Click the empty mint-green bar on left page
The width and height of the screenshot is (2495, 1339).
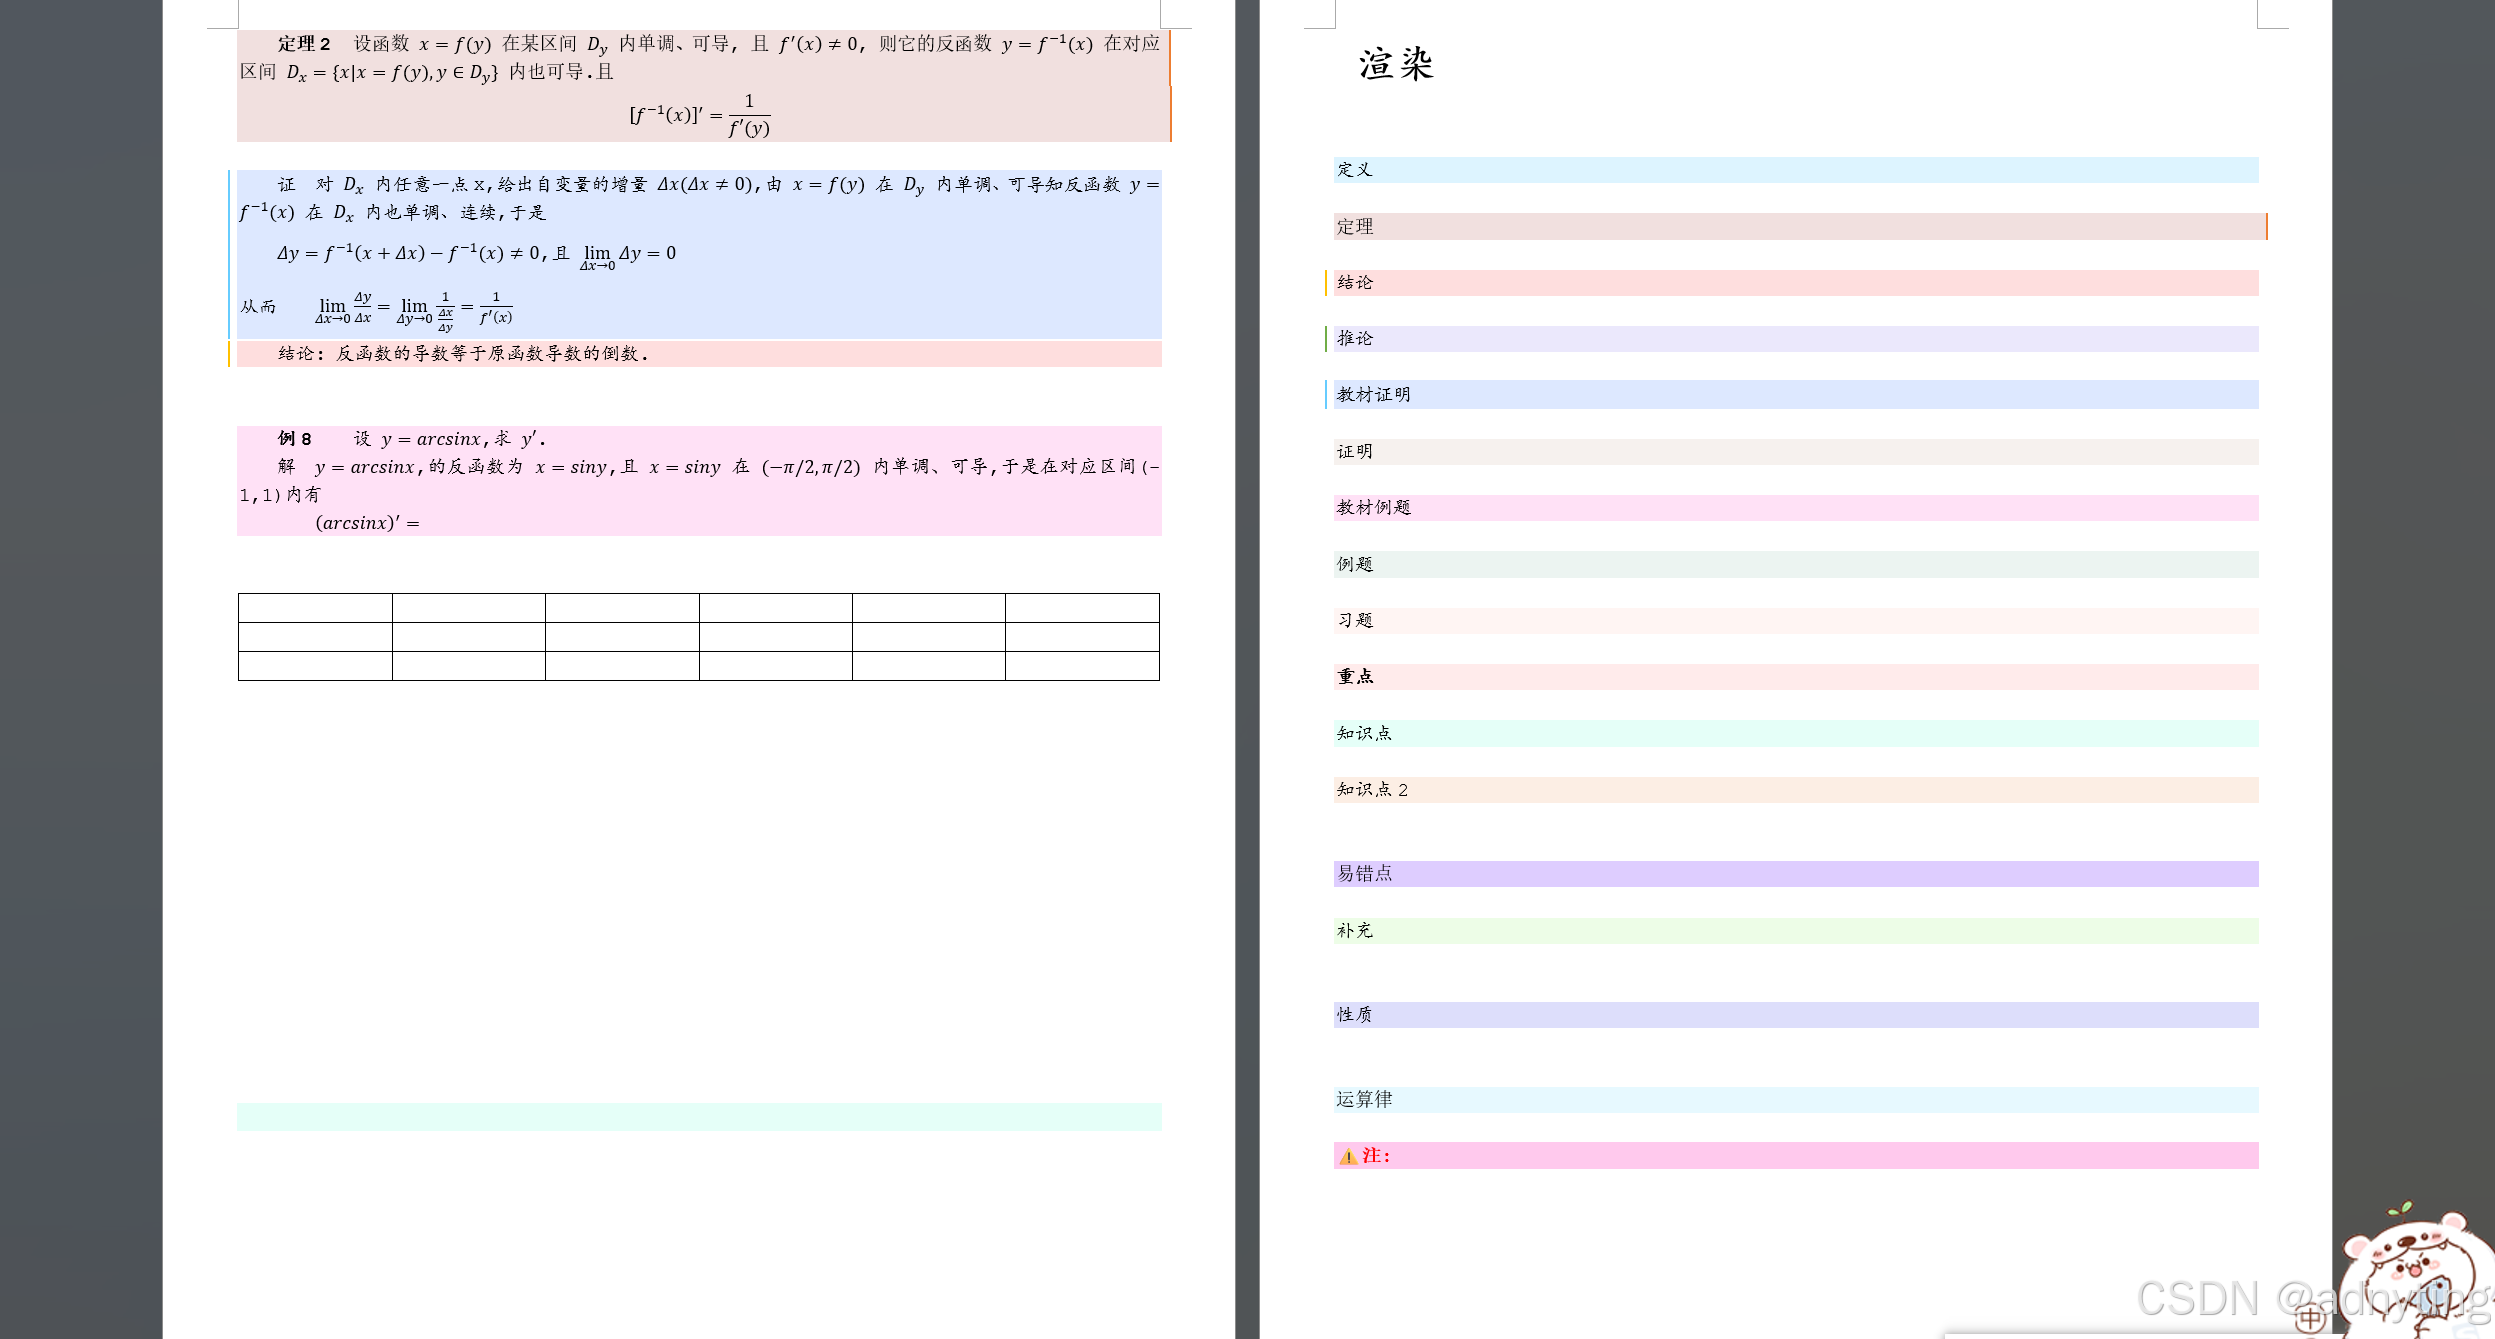click(698, 1117)
